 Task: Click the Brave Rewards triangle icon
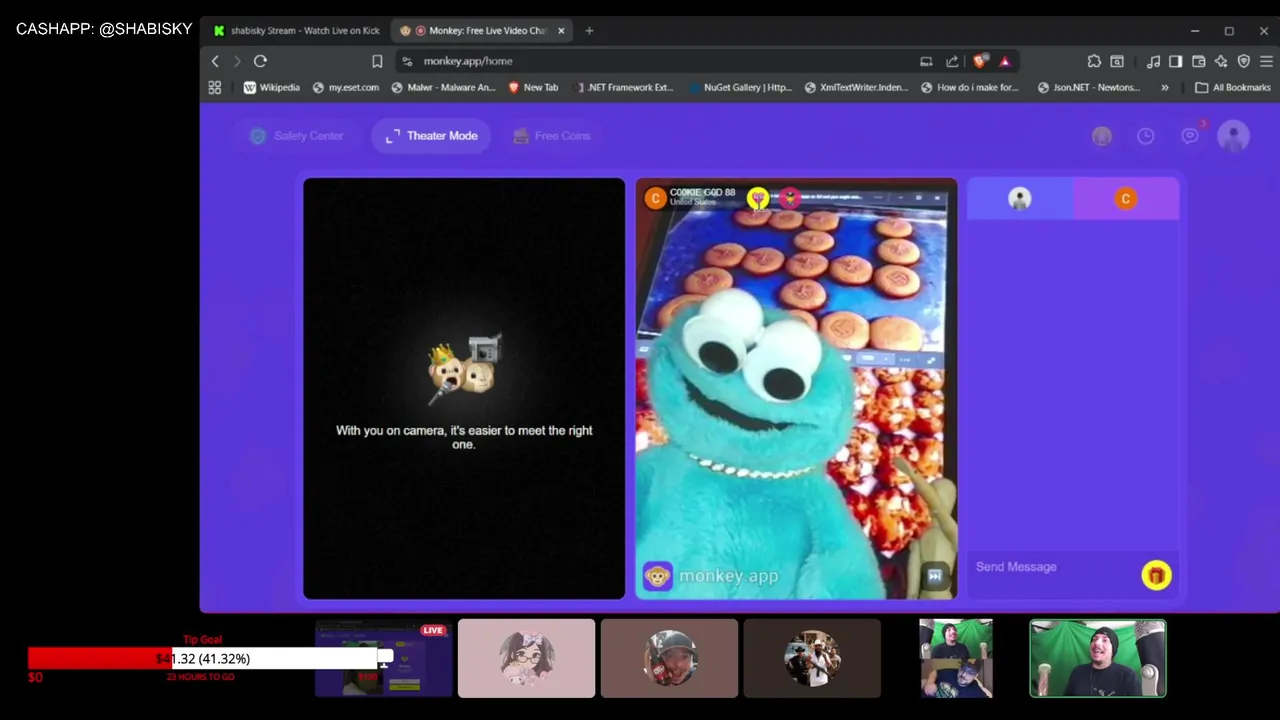1005,61
